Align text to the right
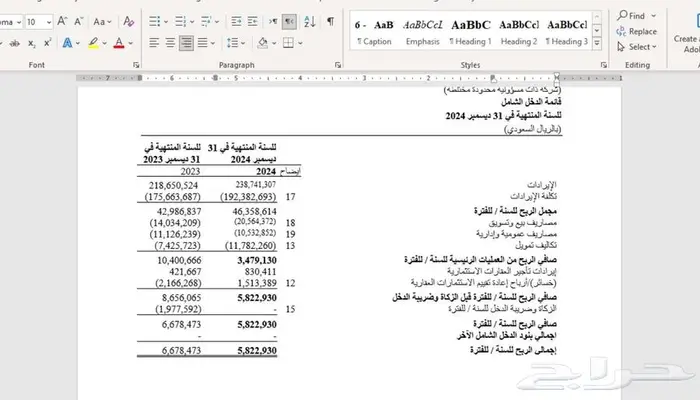This screenshot has width=700, height=400. (186, 43)
